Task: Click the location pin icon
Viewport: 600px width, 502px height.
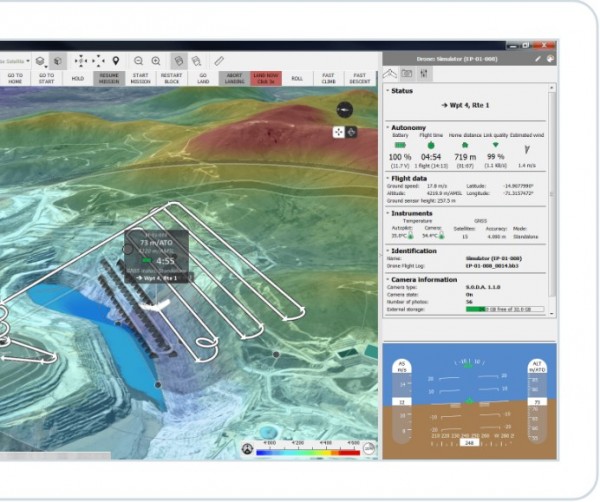Action: pyautogui.click(x=116, y=60)
